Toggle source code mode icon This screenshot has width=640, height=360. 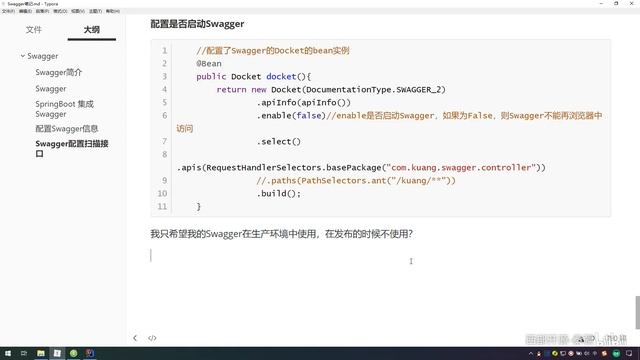[x=152, y=338]
